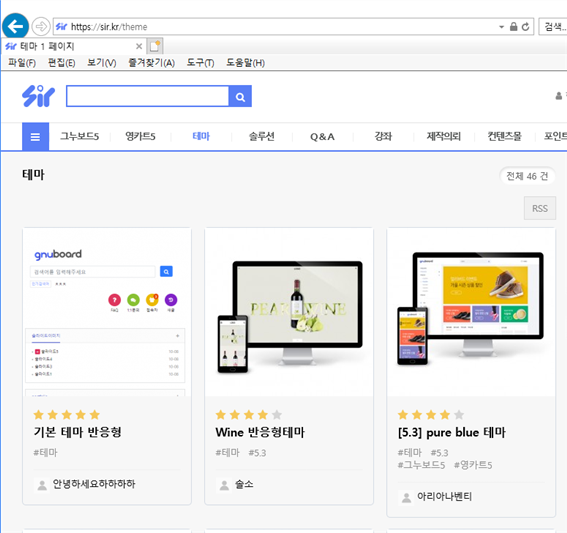This screenshot has width=567, height=533.
Task: Click the site search input field
Action: pyautogui.click(x=148, y=96)
